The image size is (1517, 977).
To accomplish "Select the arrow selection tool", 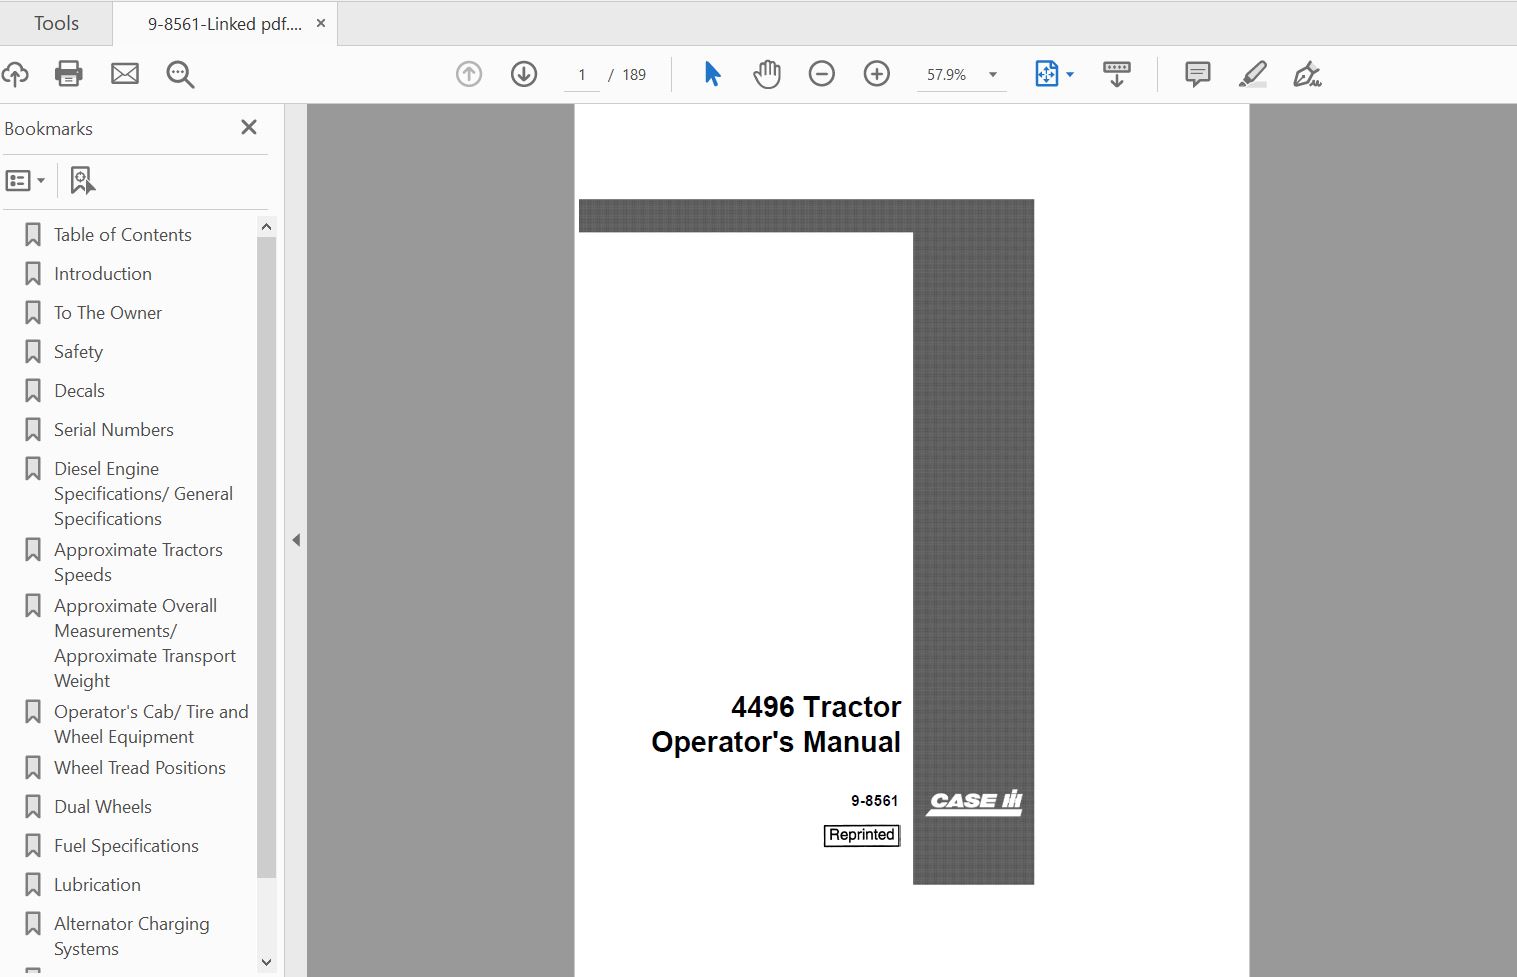I will click(x=712, y=73).
